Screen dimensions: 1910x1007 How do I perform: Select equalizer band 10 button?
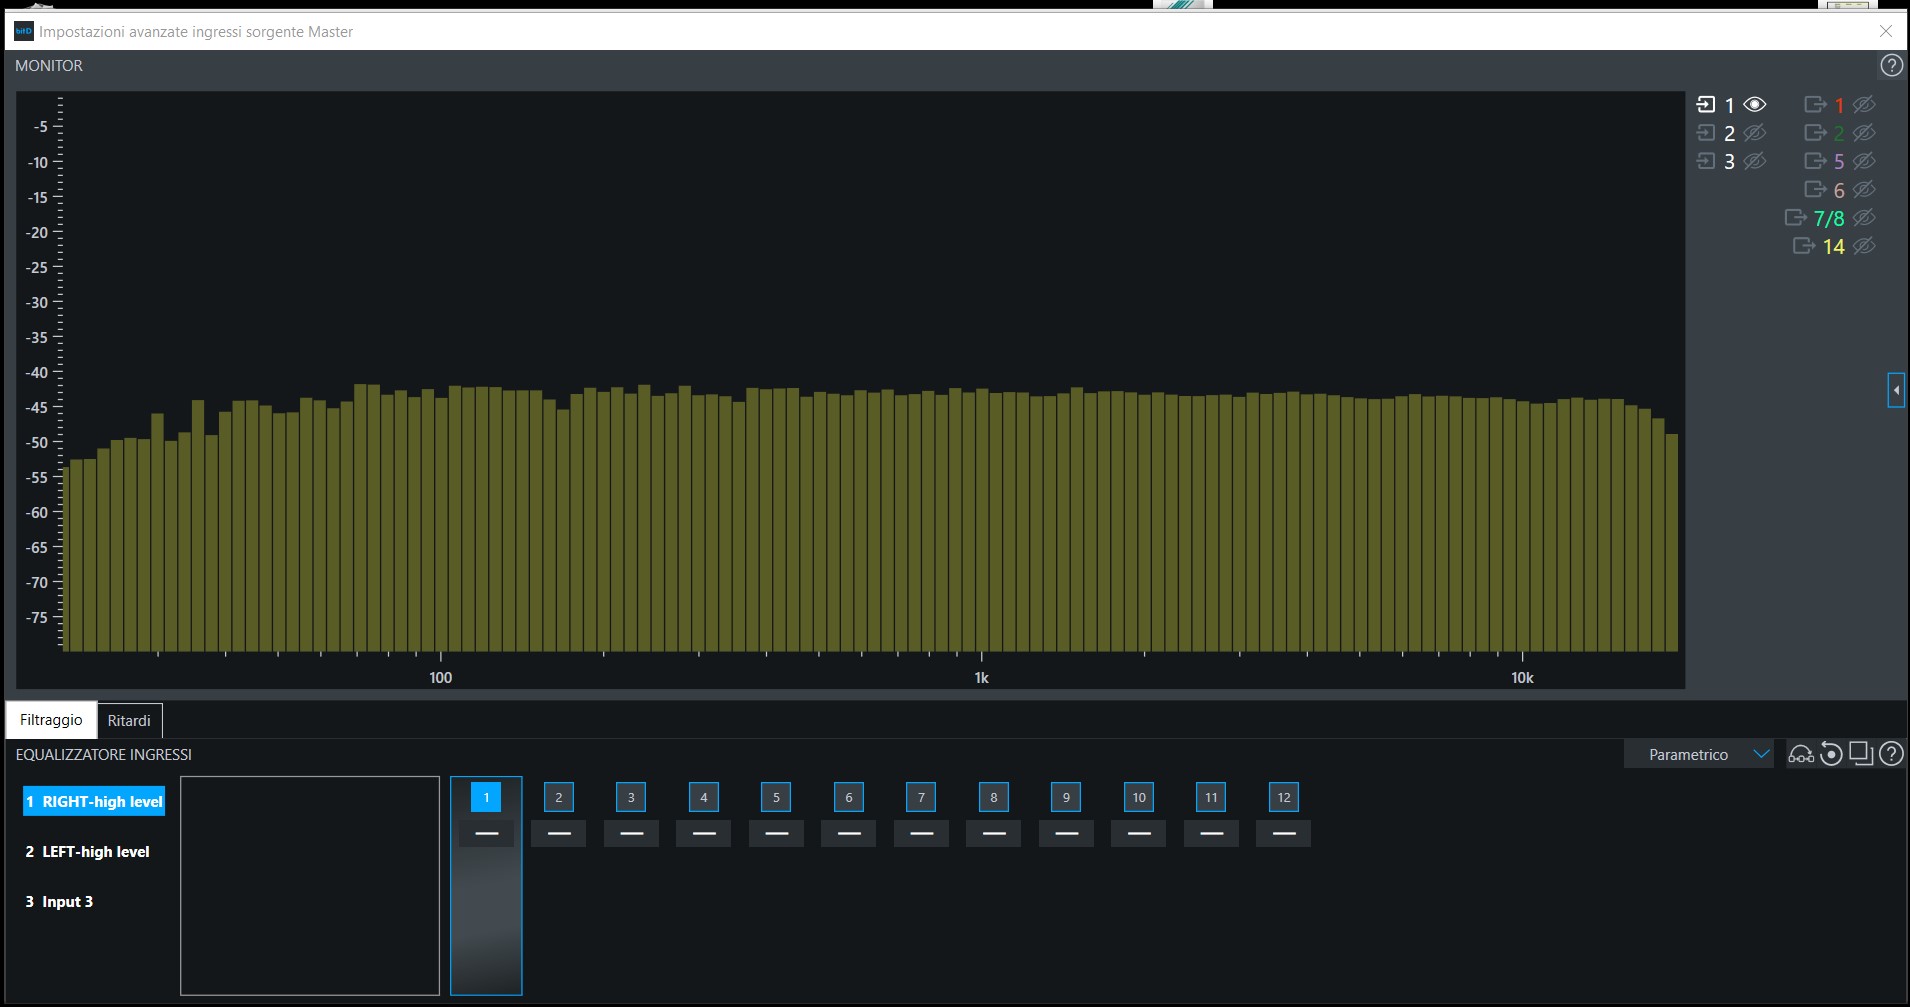(1139, 797)
